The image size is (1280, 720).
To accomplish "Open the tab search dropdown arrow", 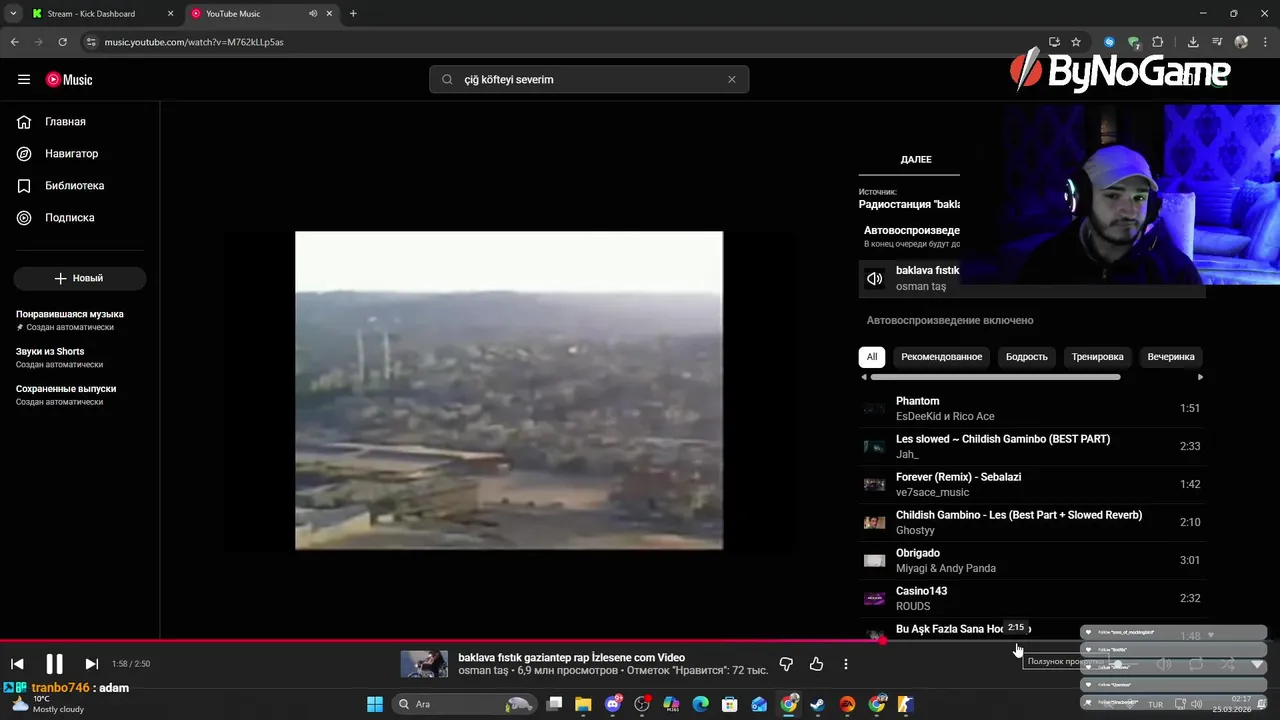I will click(x=13, y=14).
